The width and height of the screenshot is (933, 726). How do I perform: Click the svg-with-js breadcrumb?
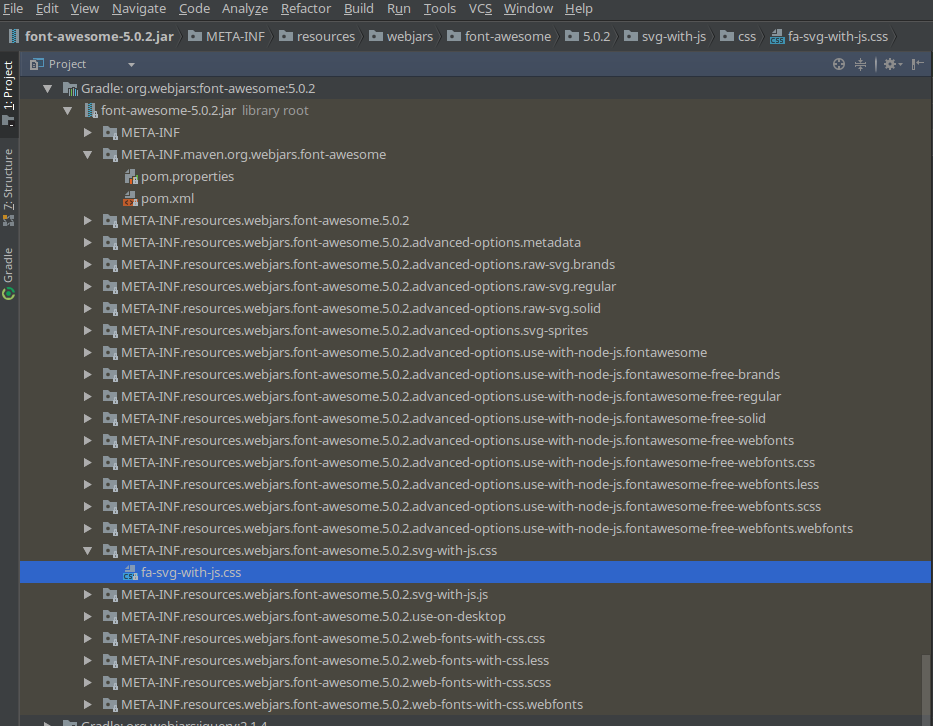[665, 37]
